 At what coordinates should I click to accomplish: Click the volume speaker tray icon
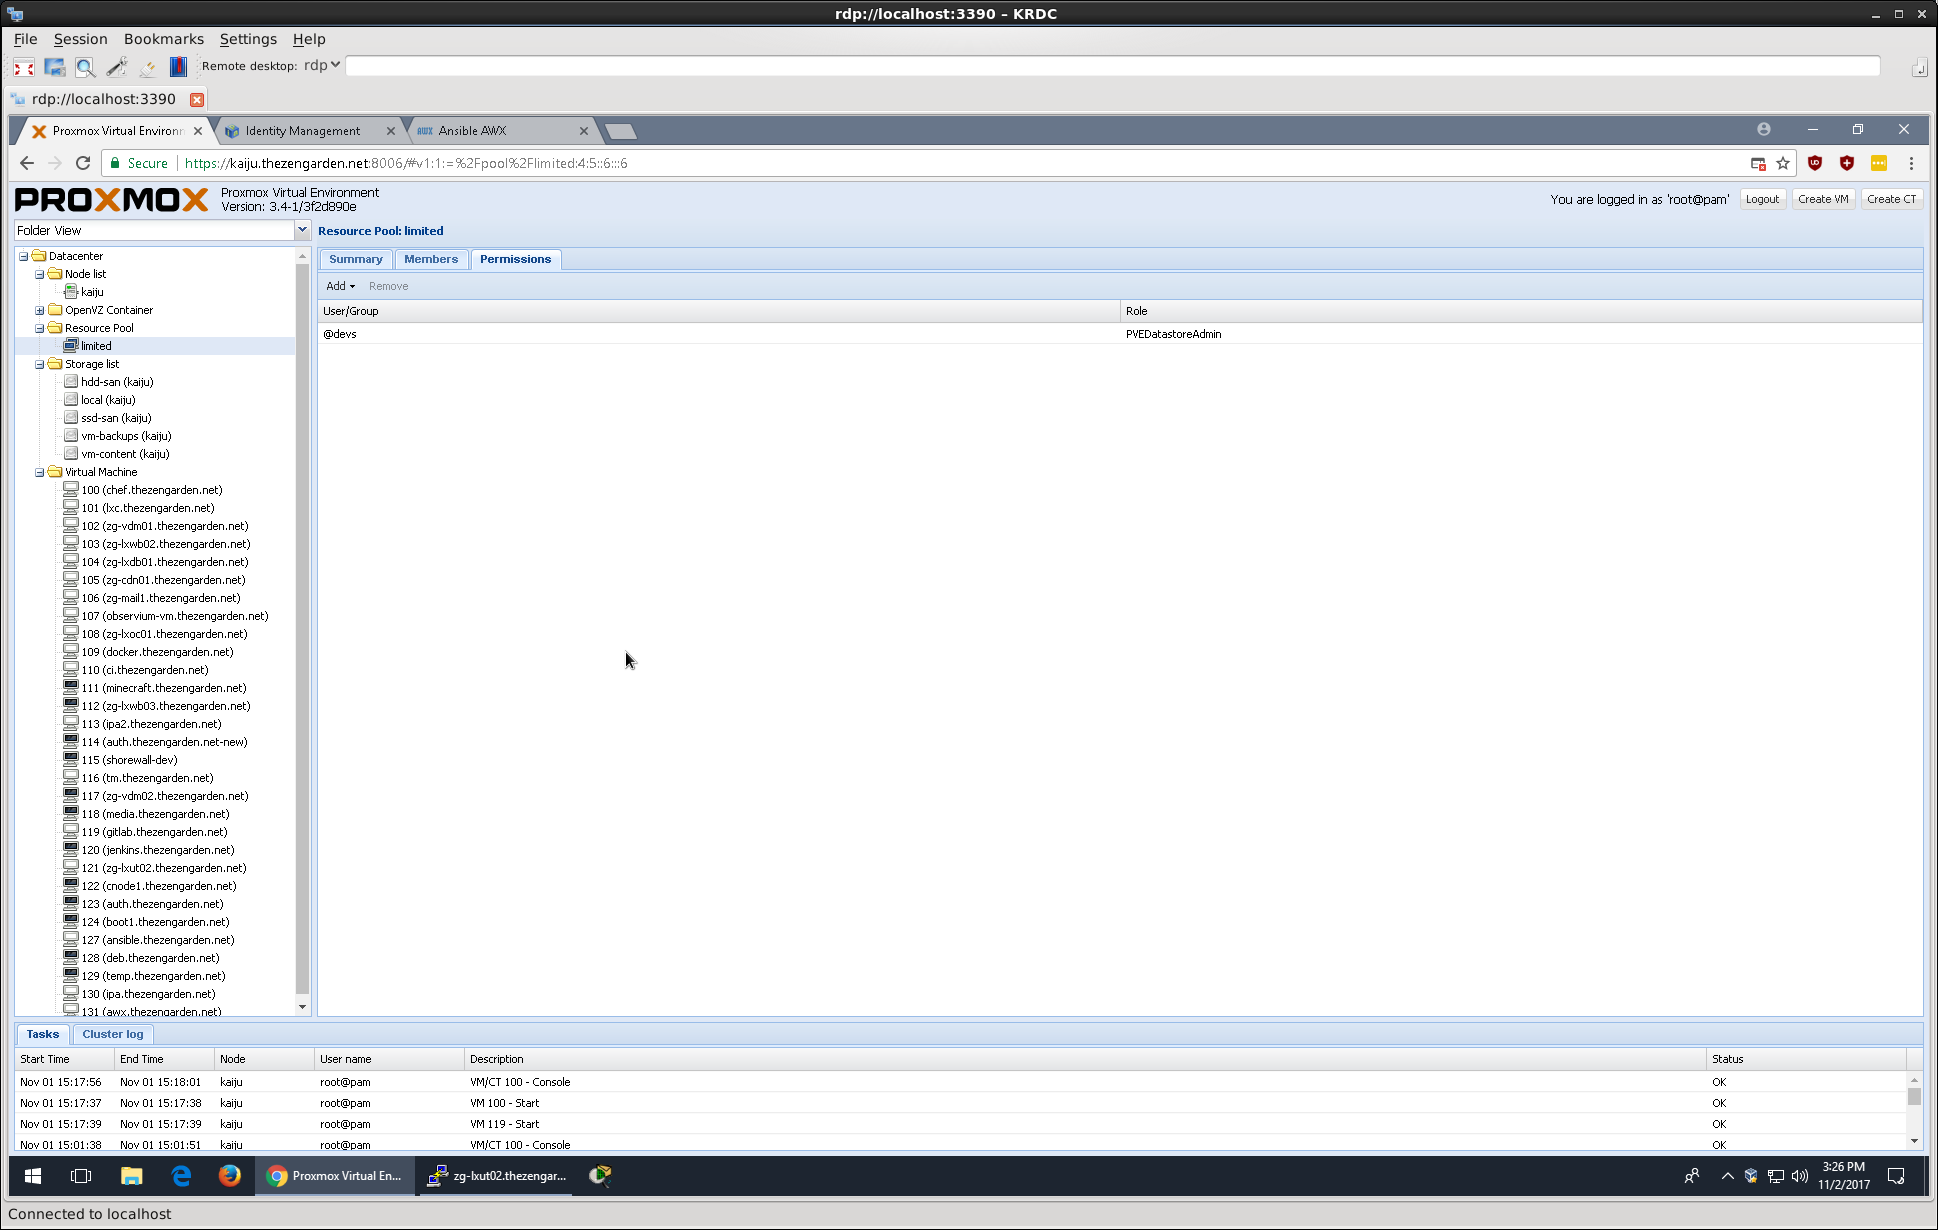click(1800, 1176)
